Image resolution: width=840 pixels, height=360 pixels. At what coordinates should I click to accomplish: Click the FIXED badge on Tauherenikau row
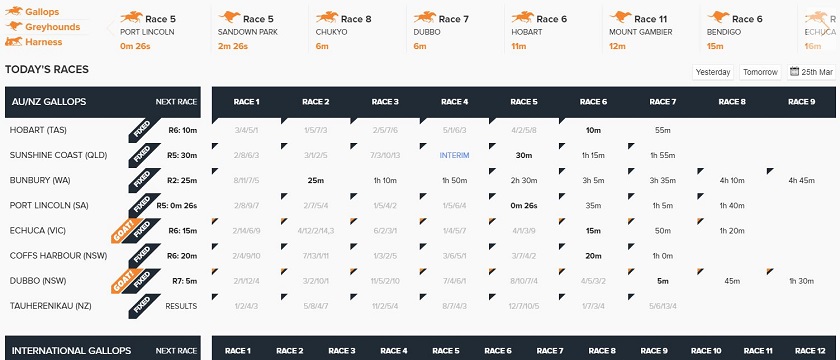tap(144, 306)
